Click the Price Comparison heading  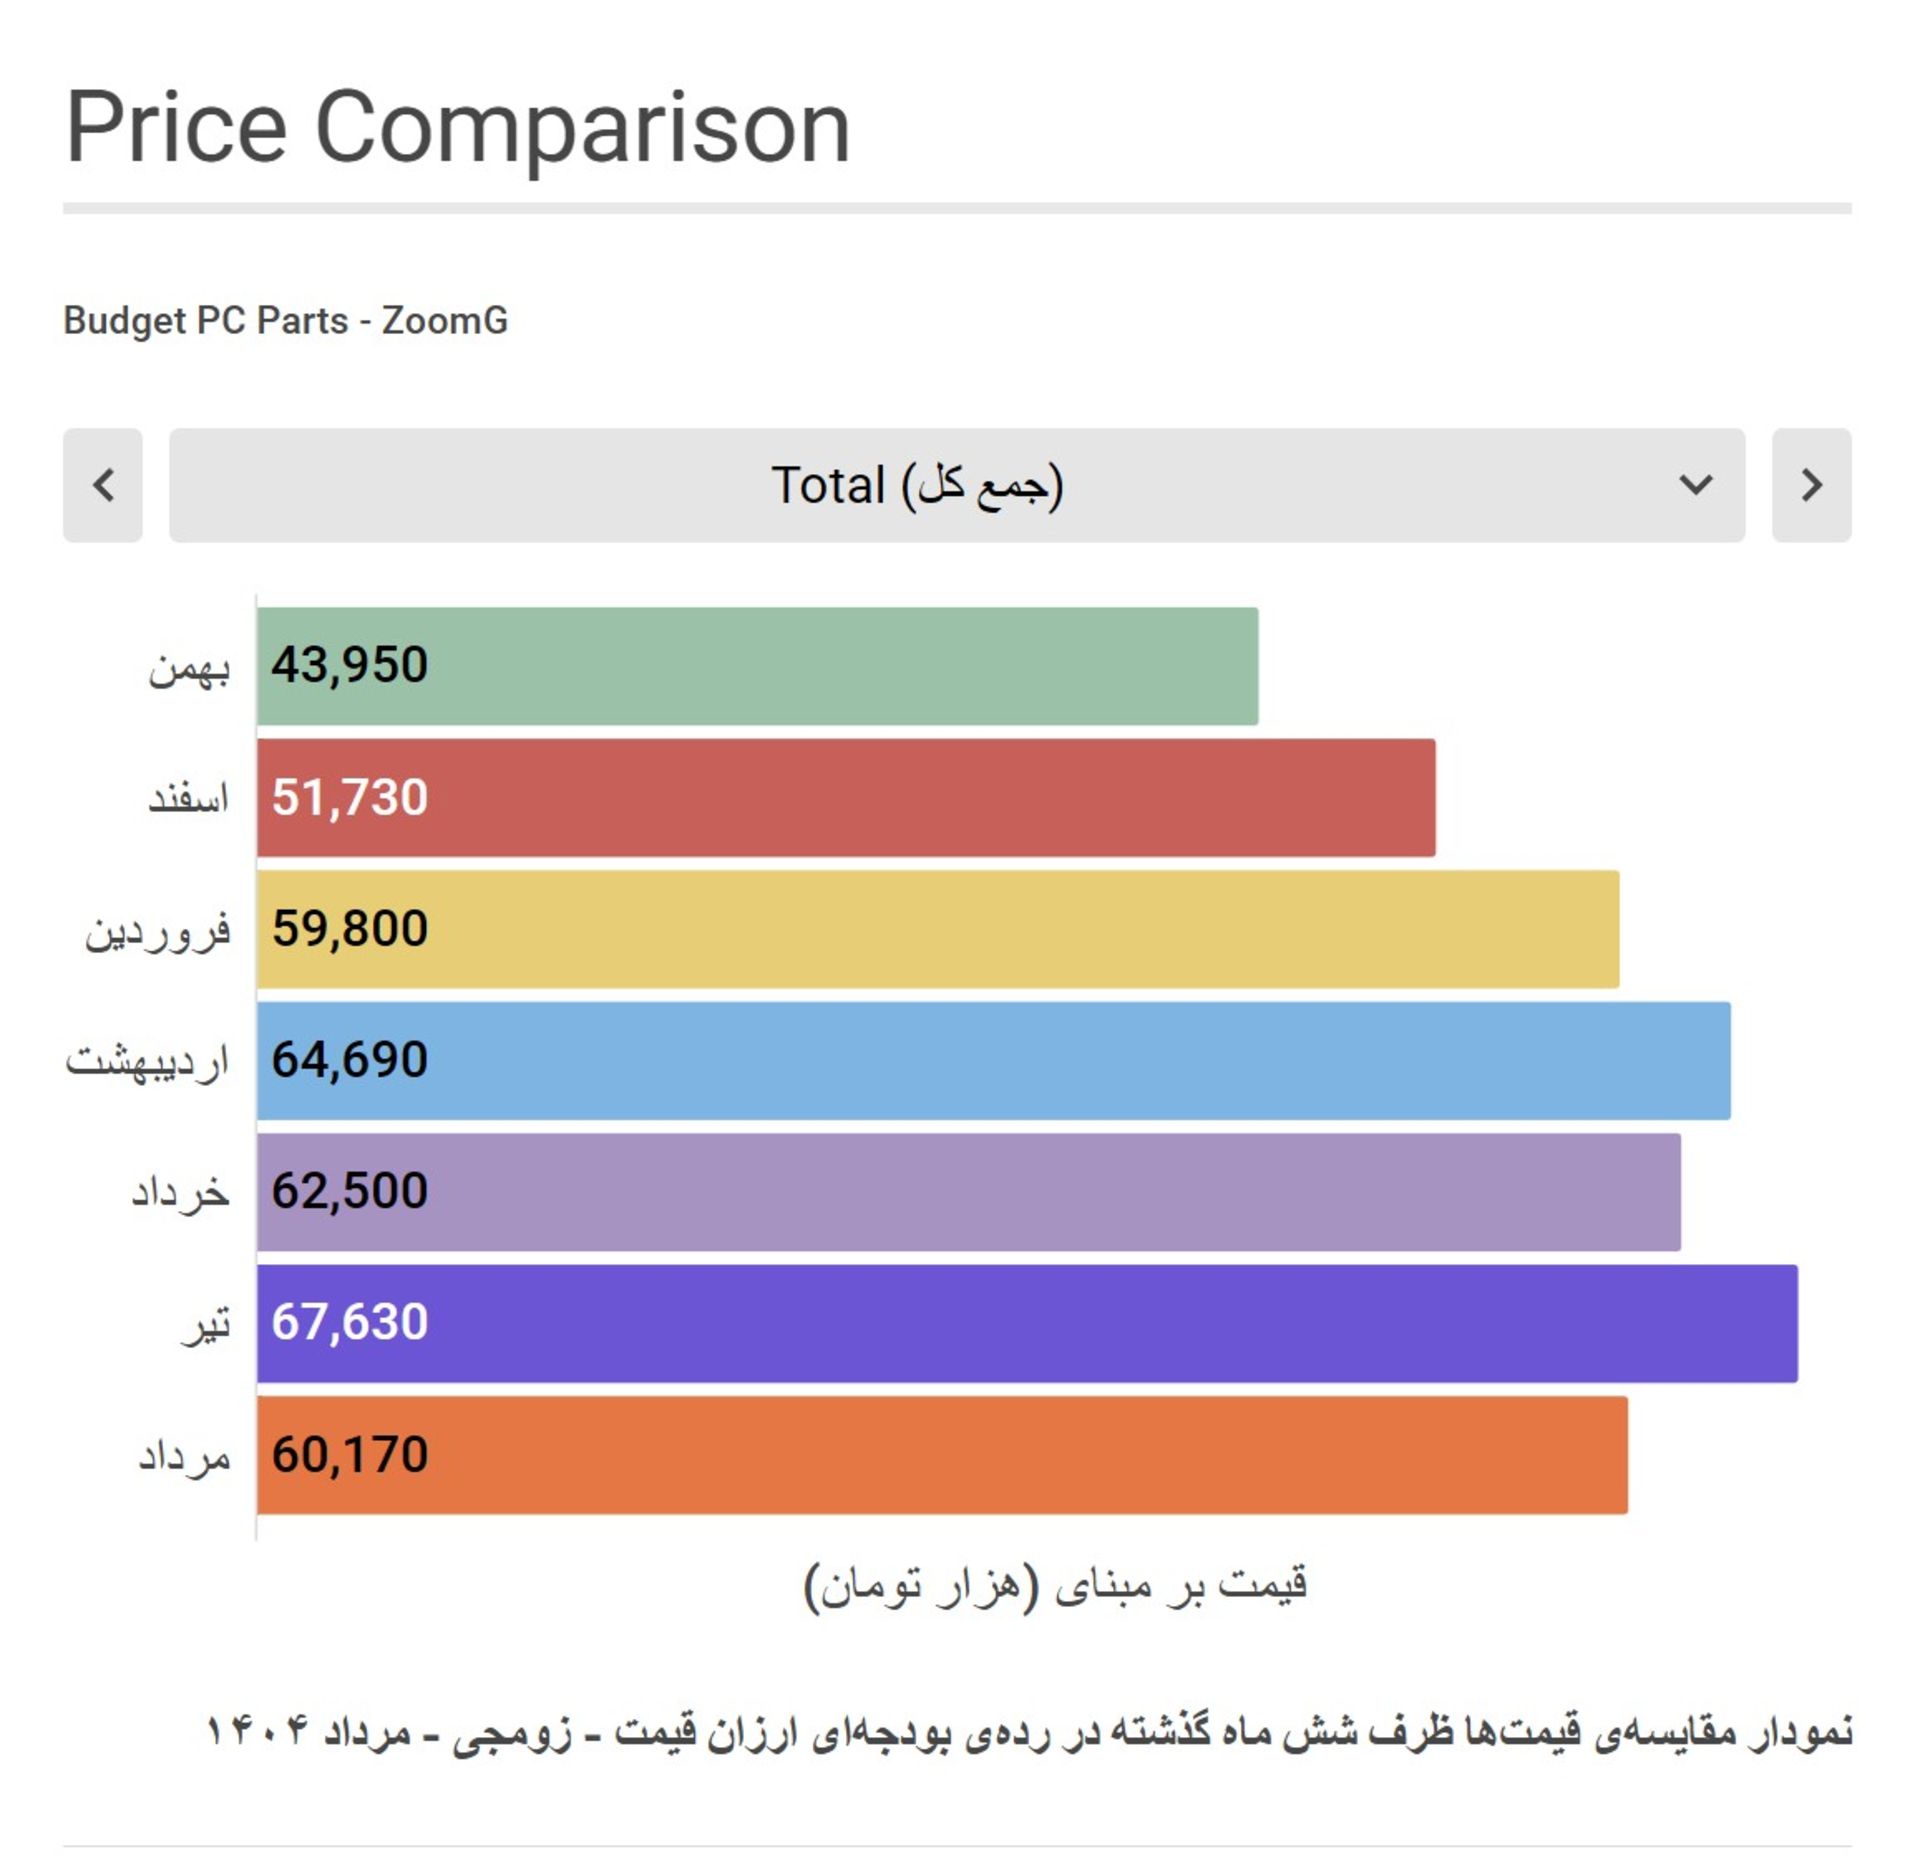click(x=458, y=127)
